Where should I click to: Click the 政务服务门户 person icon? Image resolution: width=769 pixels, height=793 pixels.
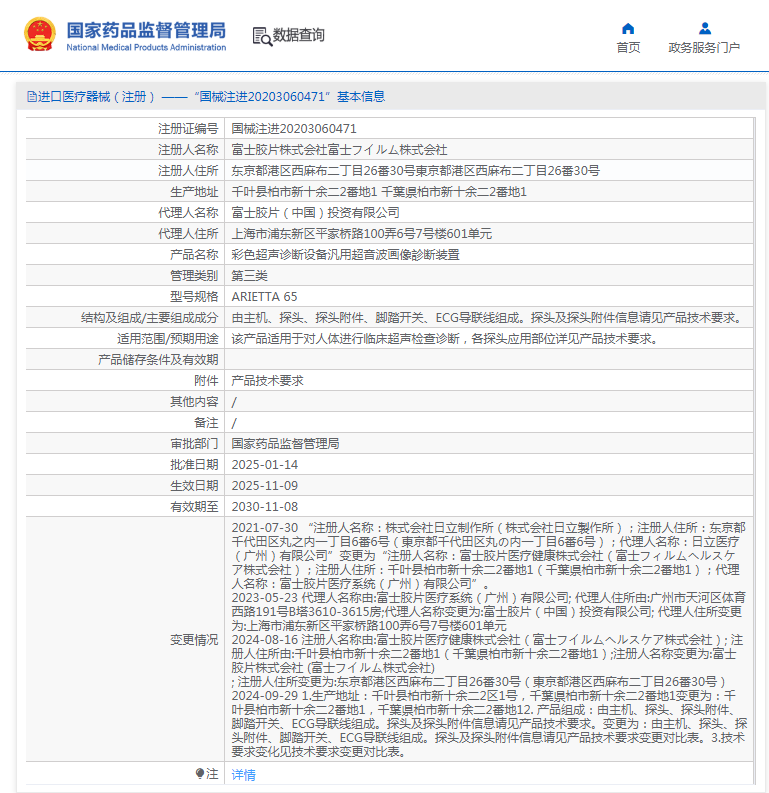coord(705,28)
